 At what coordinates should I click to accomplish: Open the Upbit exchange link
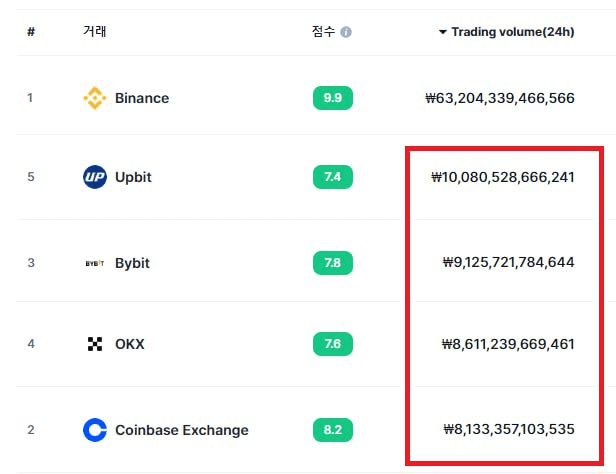pyautogui.click(x=133, y=177)
